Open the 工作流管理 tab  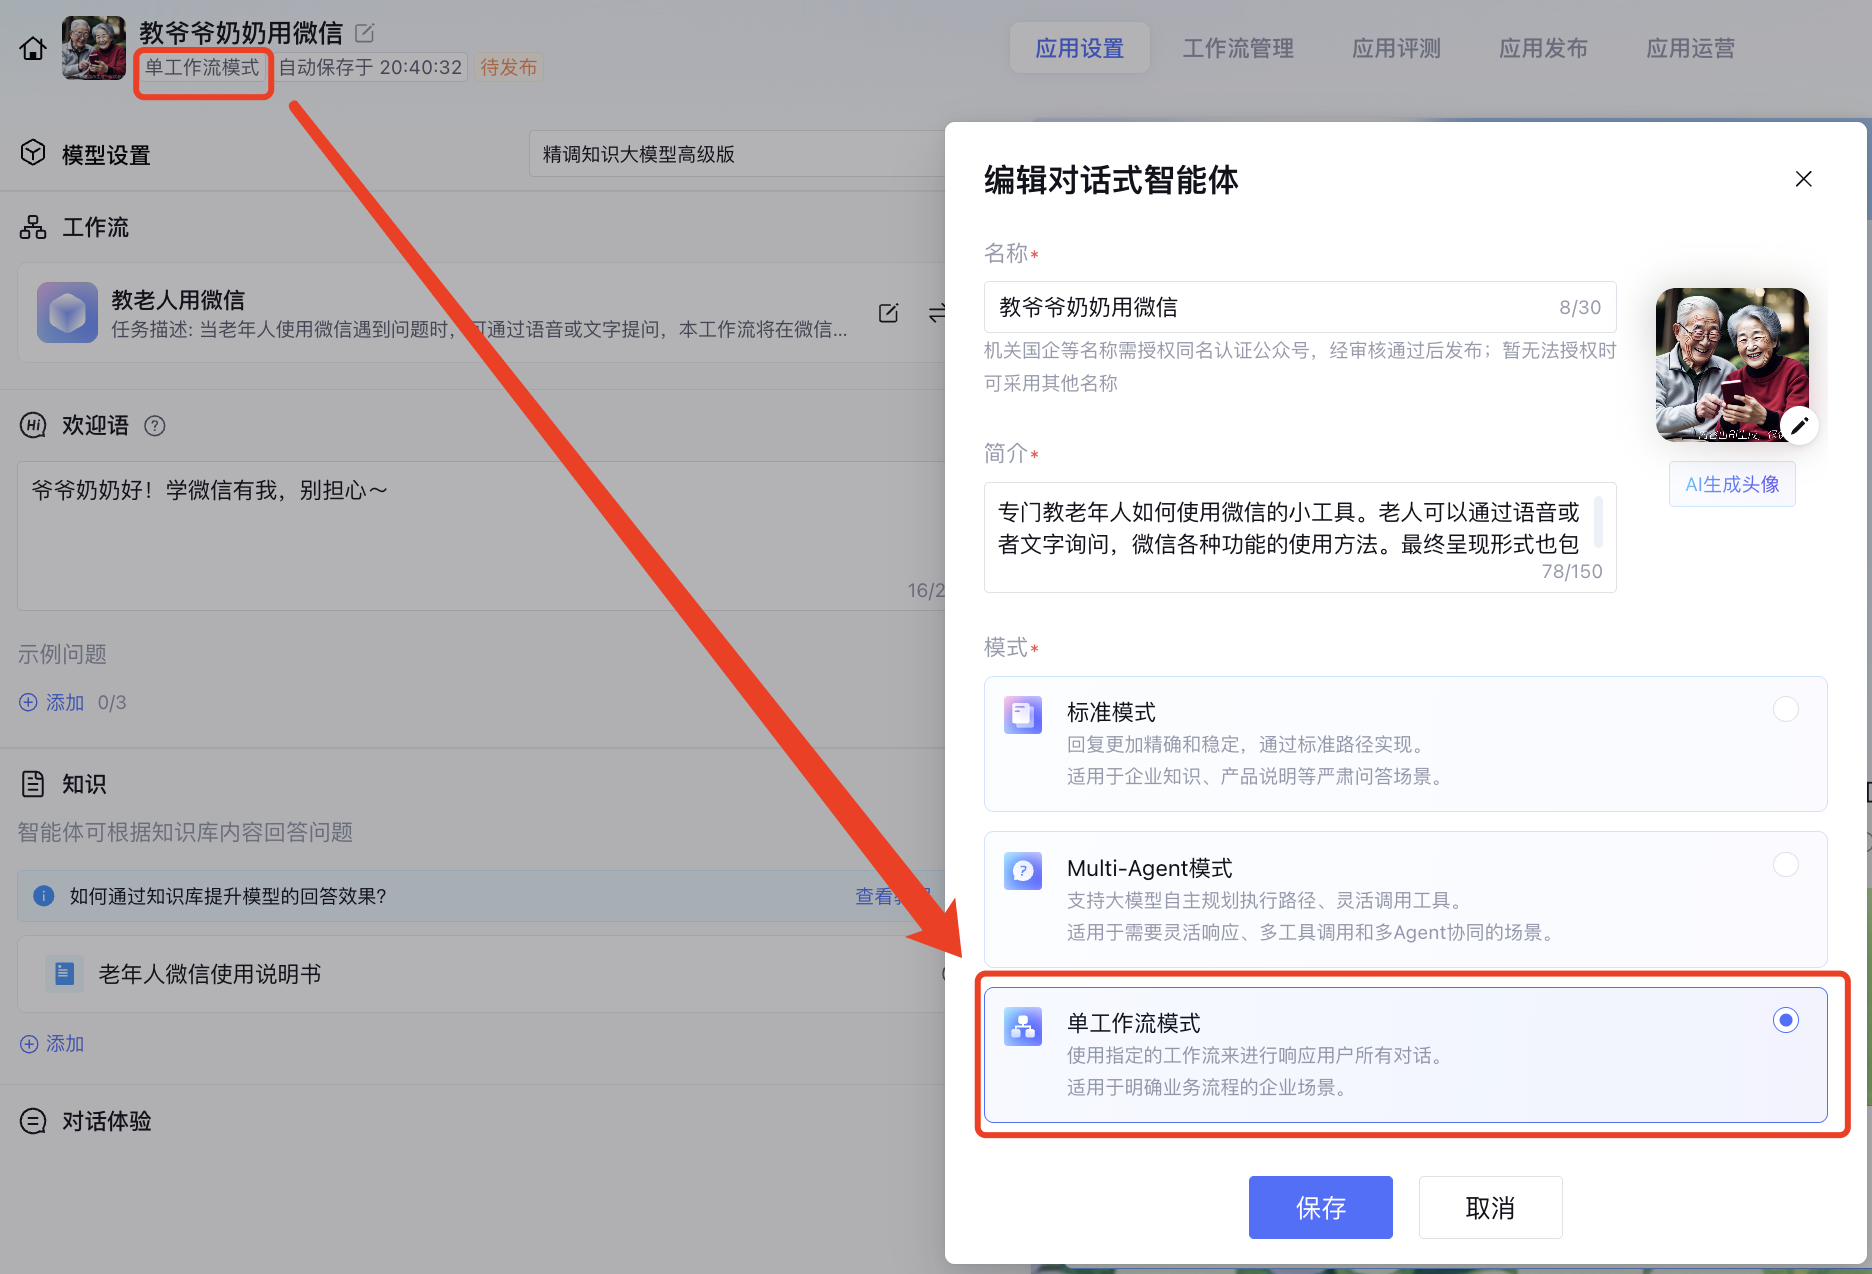point(1238,48)
